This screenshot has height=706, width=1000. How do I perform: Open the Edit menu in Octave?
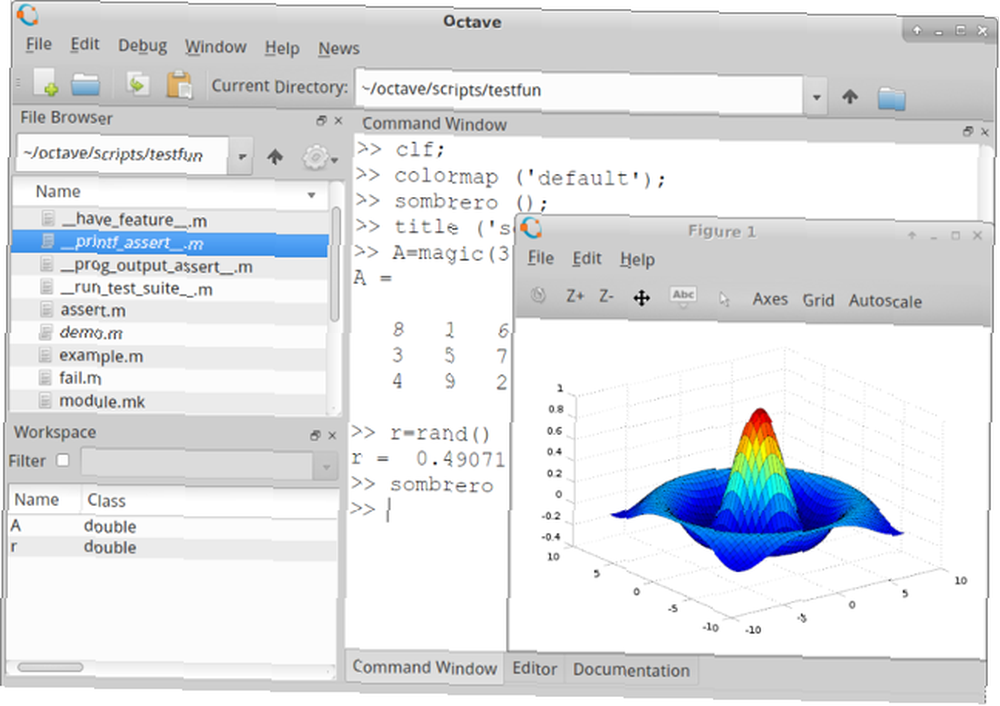[85, 44]
